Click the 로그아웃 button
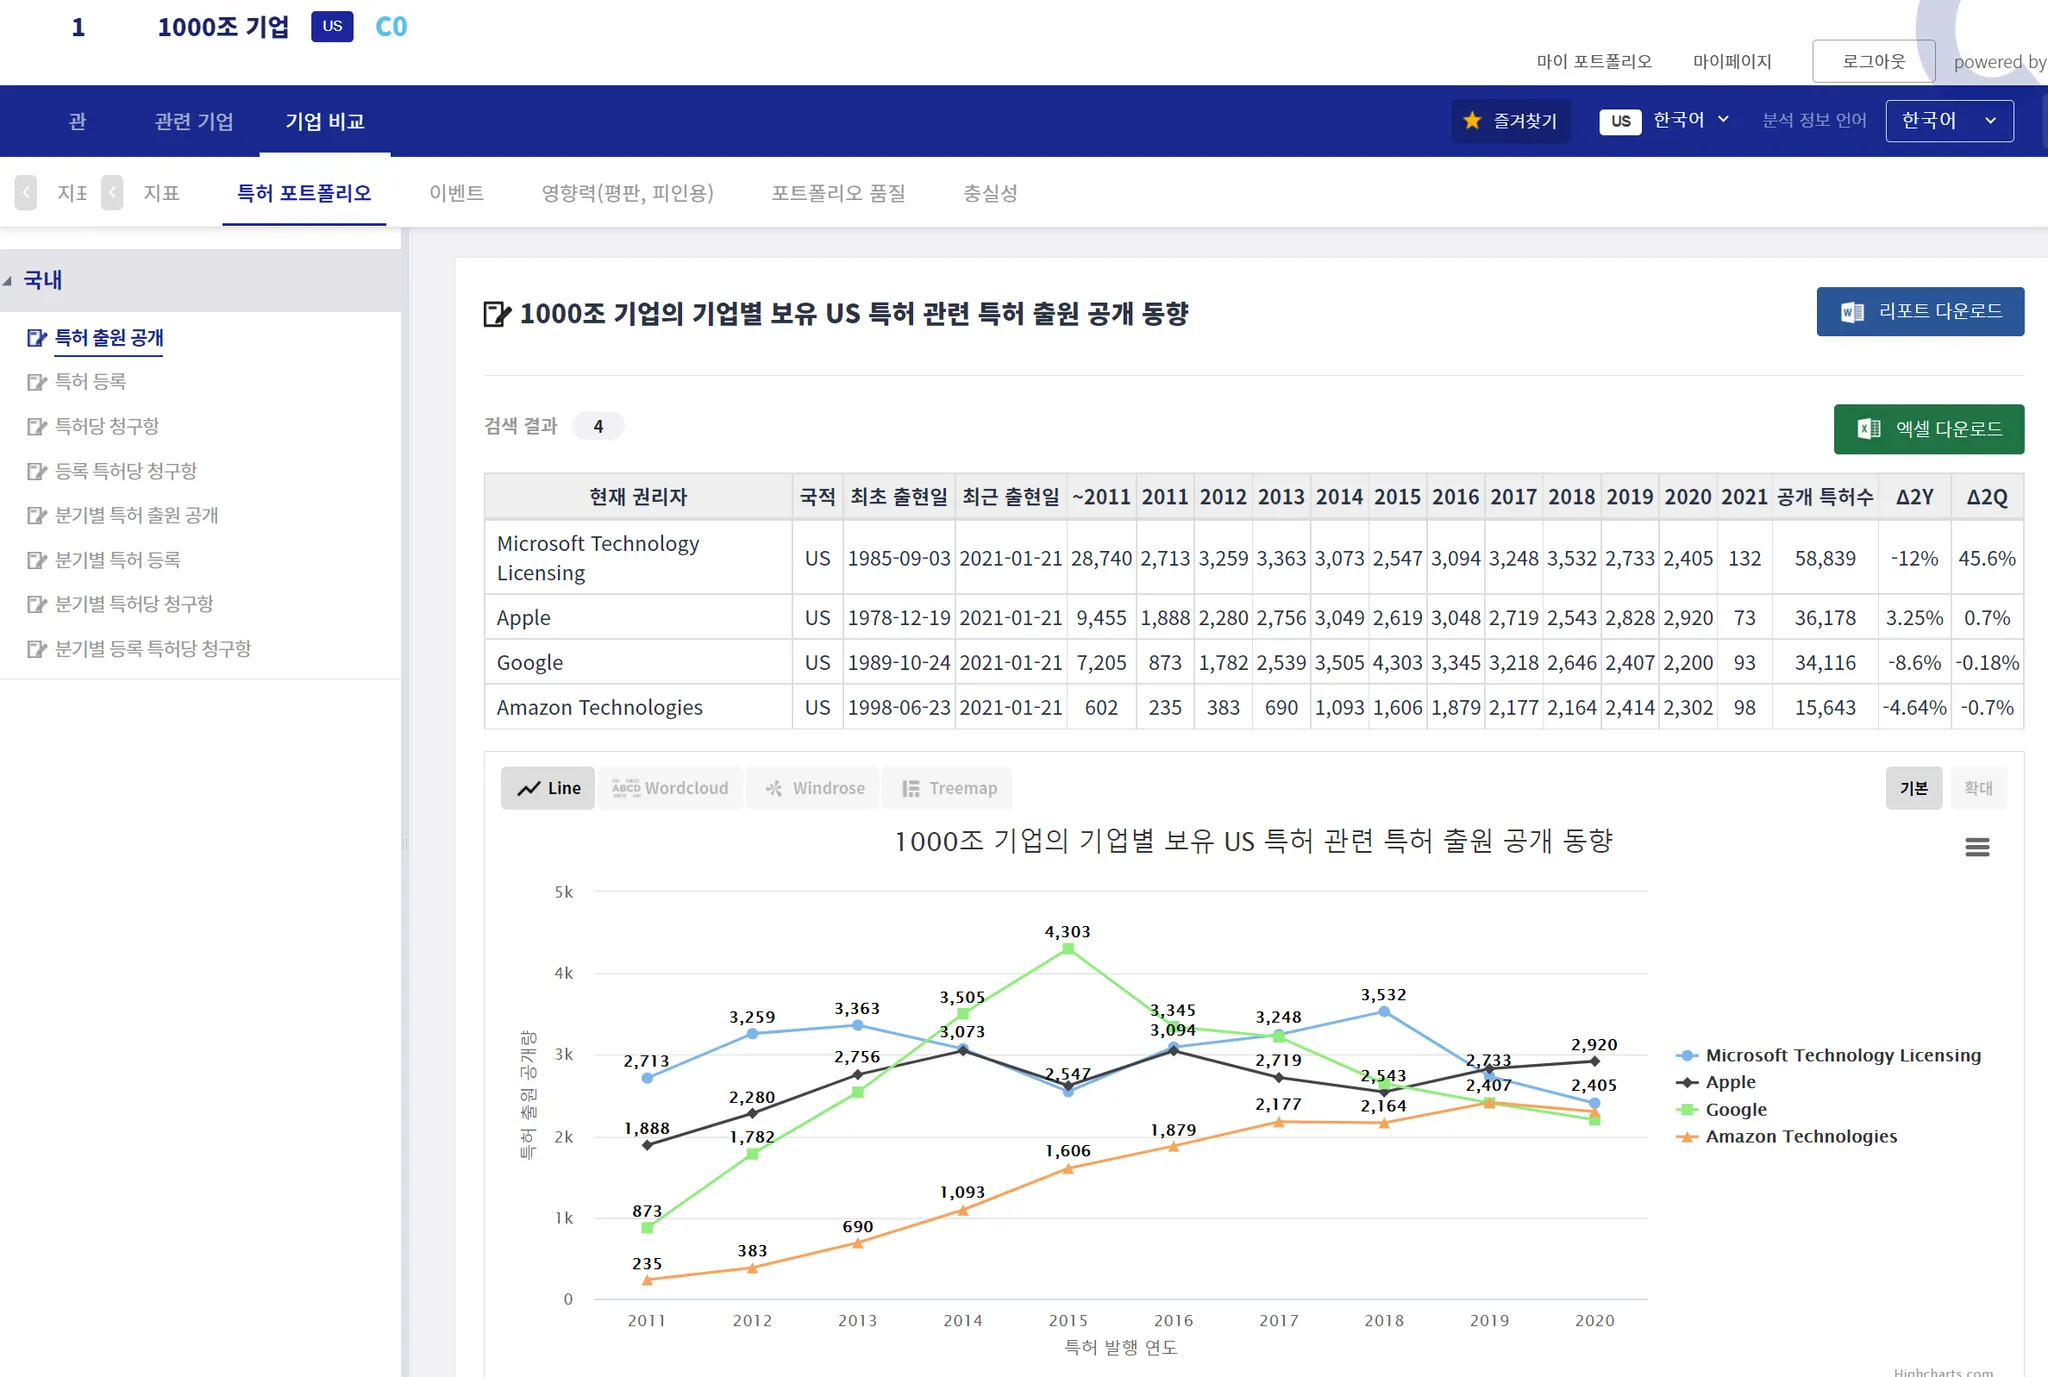The height and width of the screenshot is (1377, 2048). (1873, 61)
